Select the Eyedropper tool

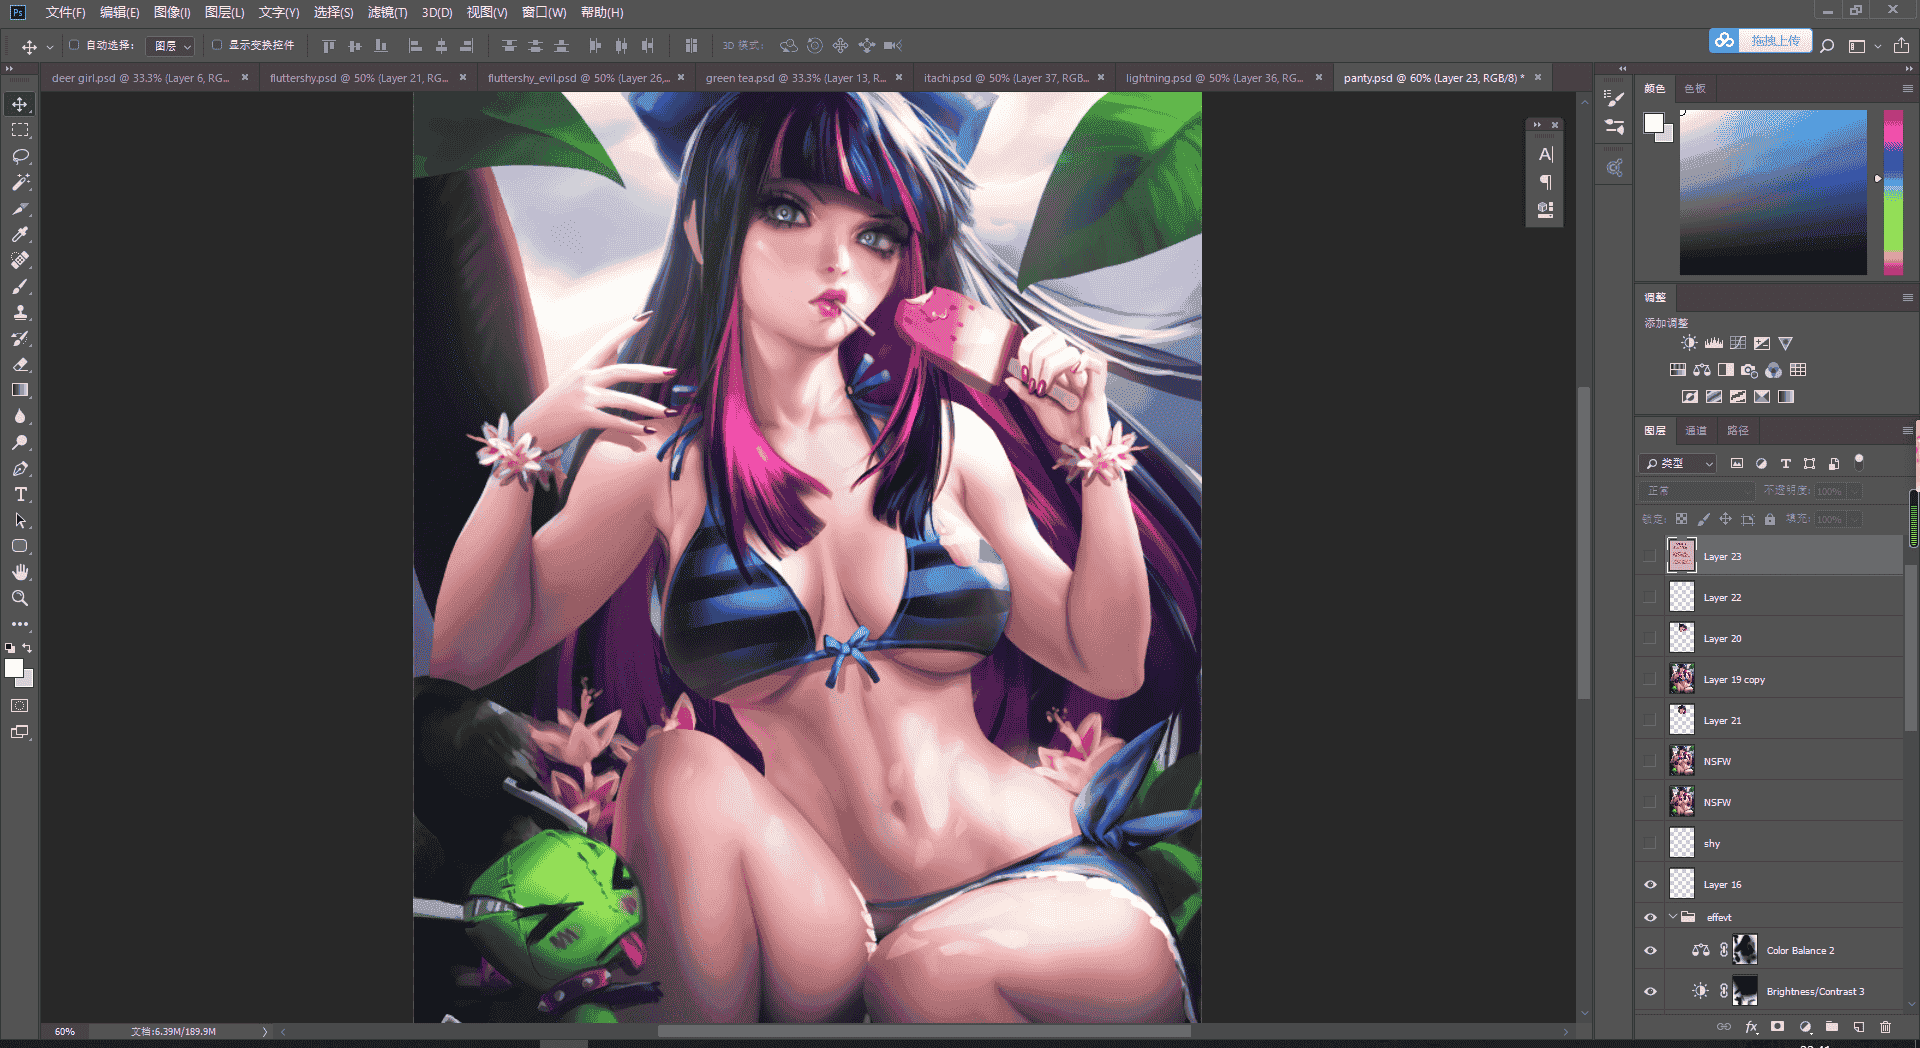(x=20, y=234)
